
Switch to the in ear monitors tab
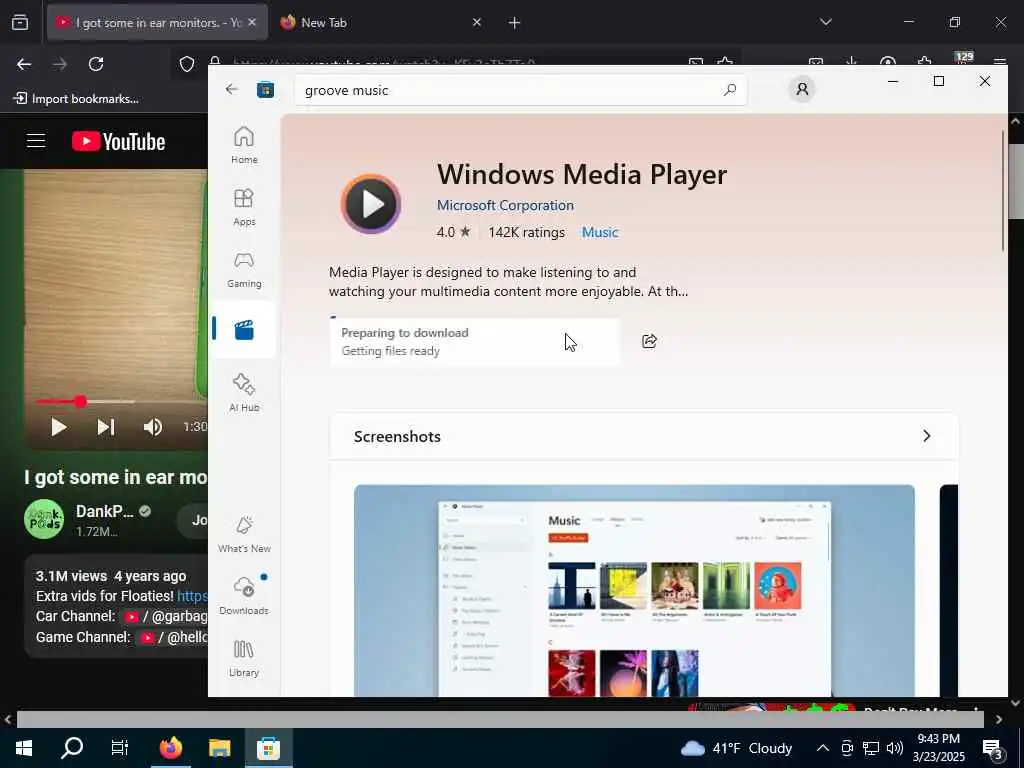click(x=157, y=22)
